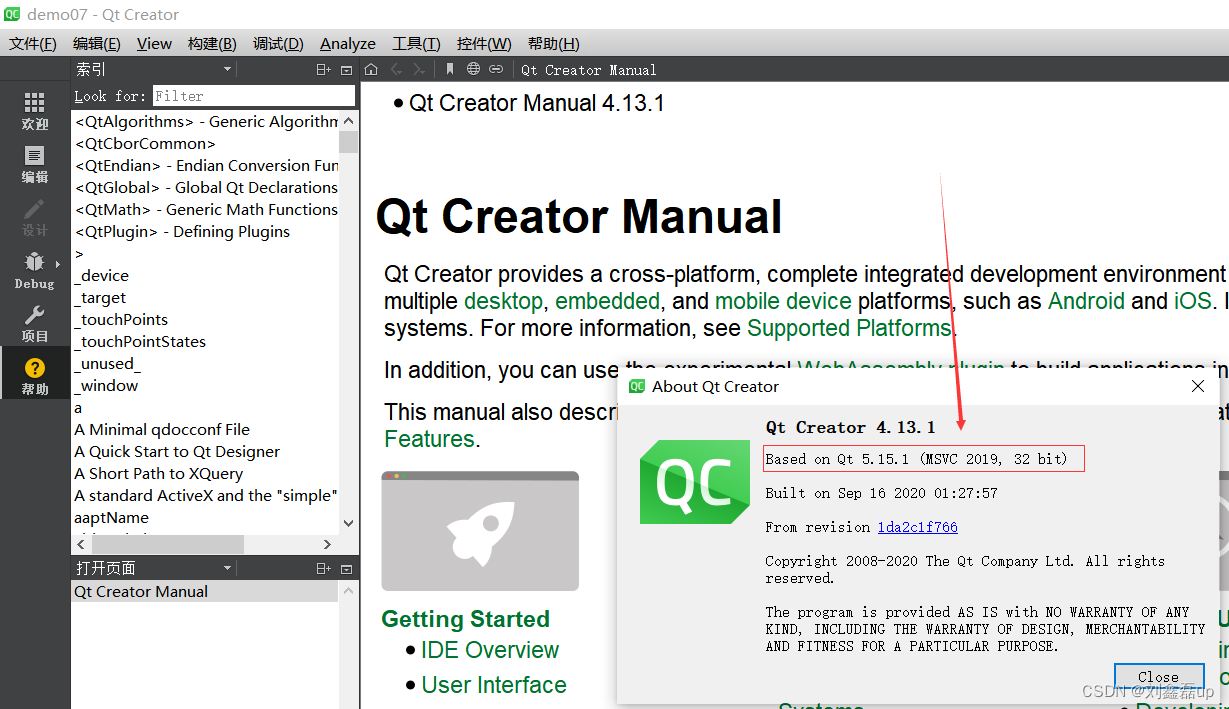Follow the 1da2c1f766 revision link

[x=917, y=527]
